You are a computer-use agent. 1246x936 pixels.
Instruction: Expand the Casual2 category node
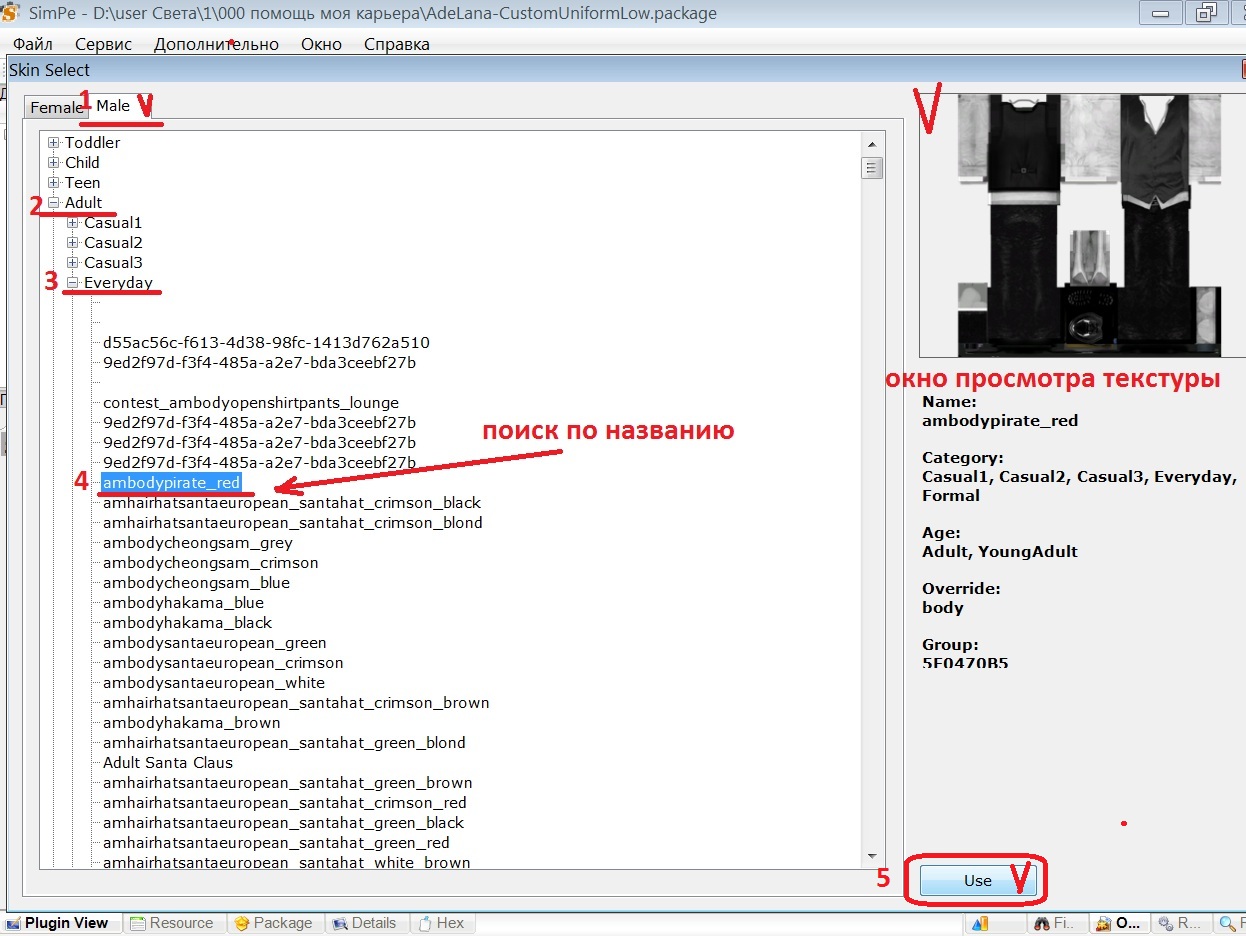point(73,243)
